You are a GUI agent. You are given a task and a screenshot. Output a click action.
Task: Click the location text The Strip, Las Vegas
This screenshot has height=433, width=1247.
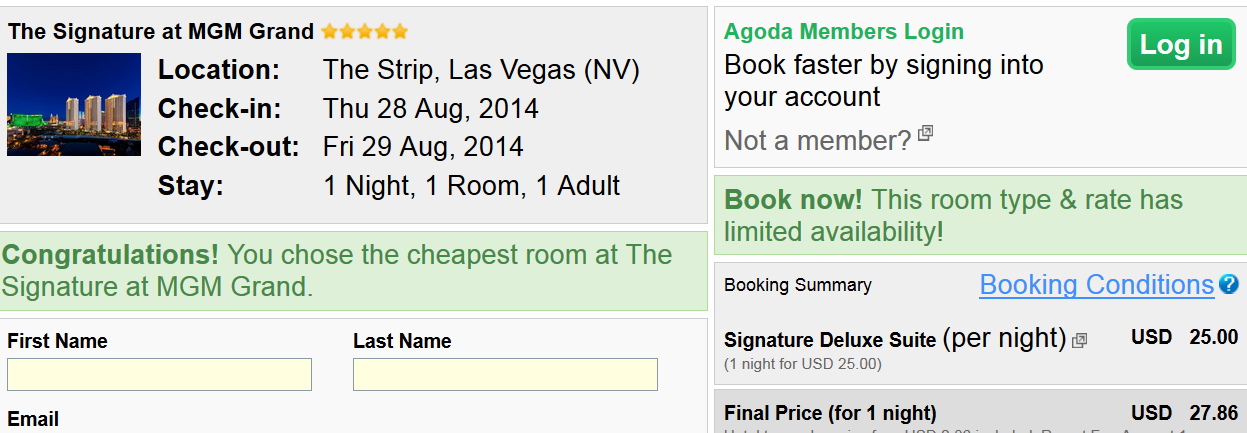(x=481, y=71)
